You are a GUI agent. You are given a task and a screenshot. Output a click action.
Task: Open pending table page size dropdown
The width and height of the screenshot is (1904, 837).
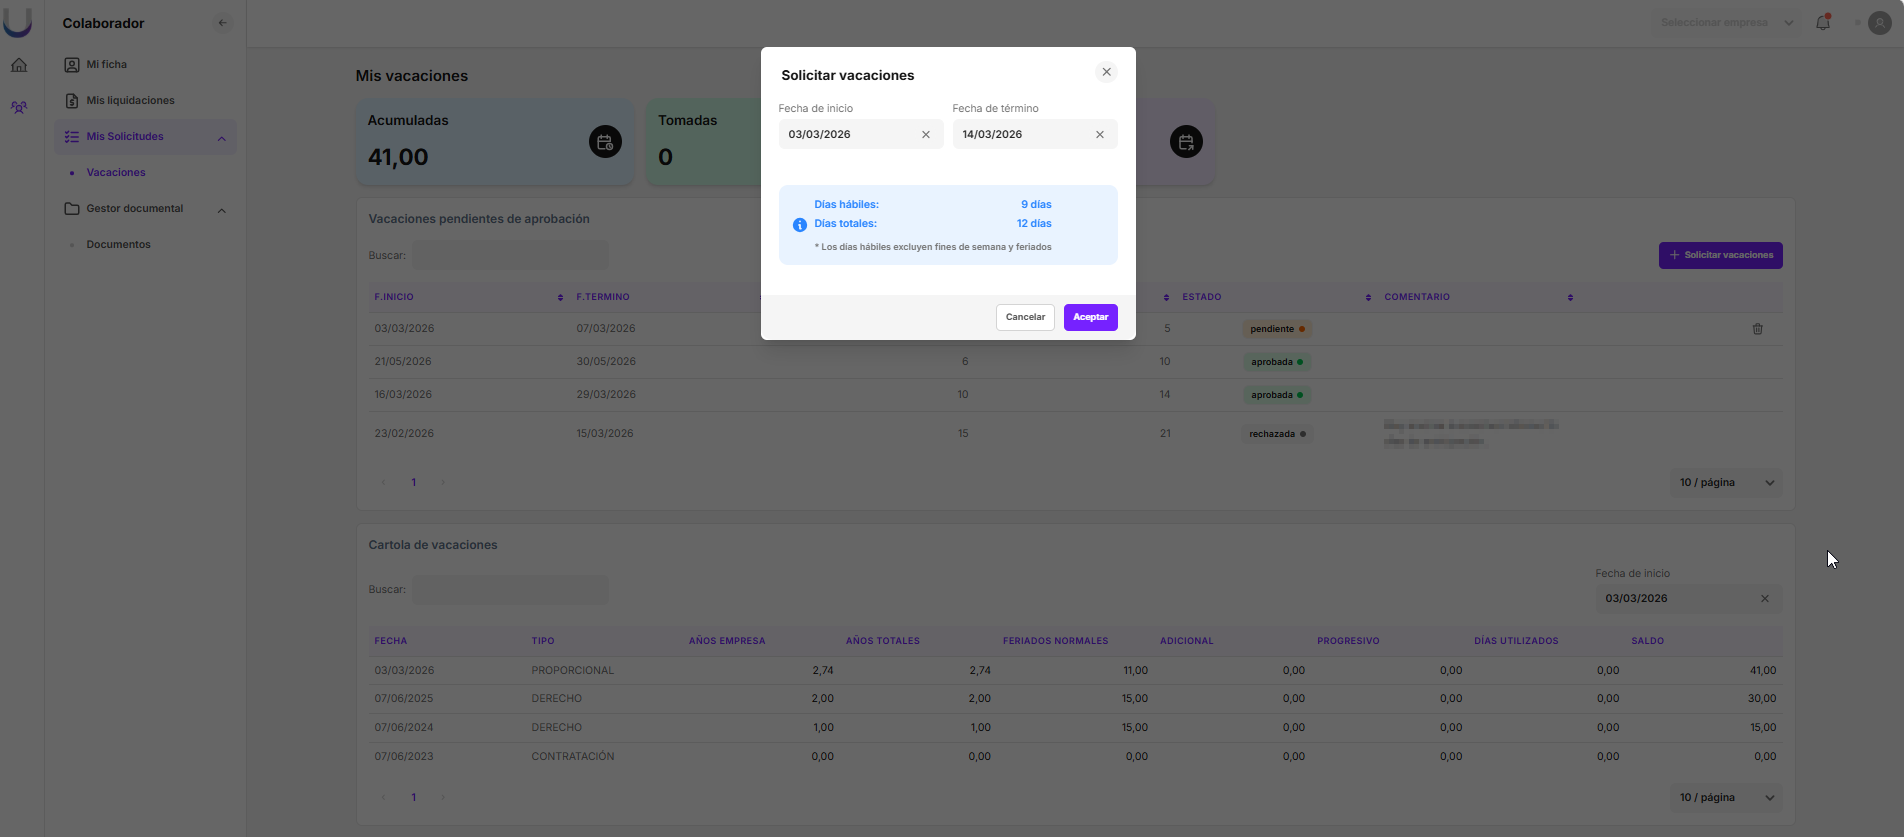(1726, 483)
